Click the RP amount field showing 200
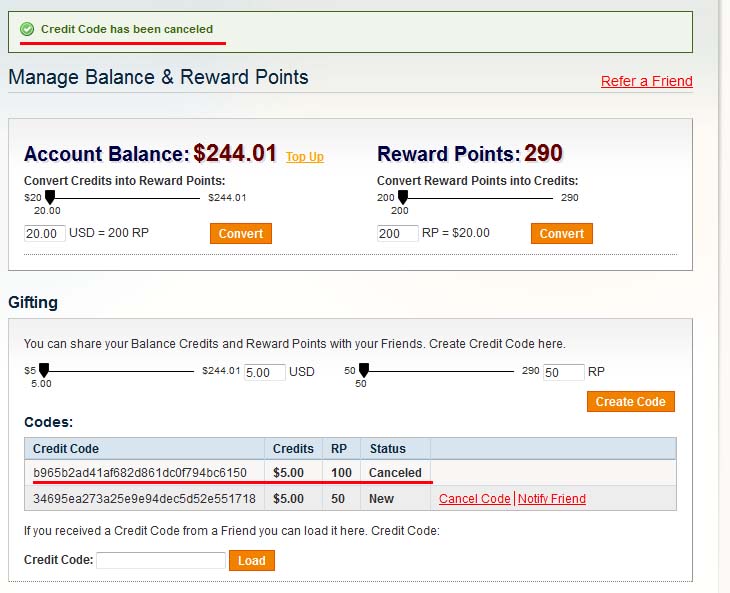This screenshot has width=730, height=593. click(x=398, y=233)
